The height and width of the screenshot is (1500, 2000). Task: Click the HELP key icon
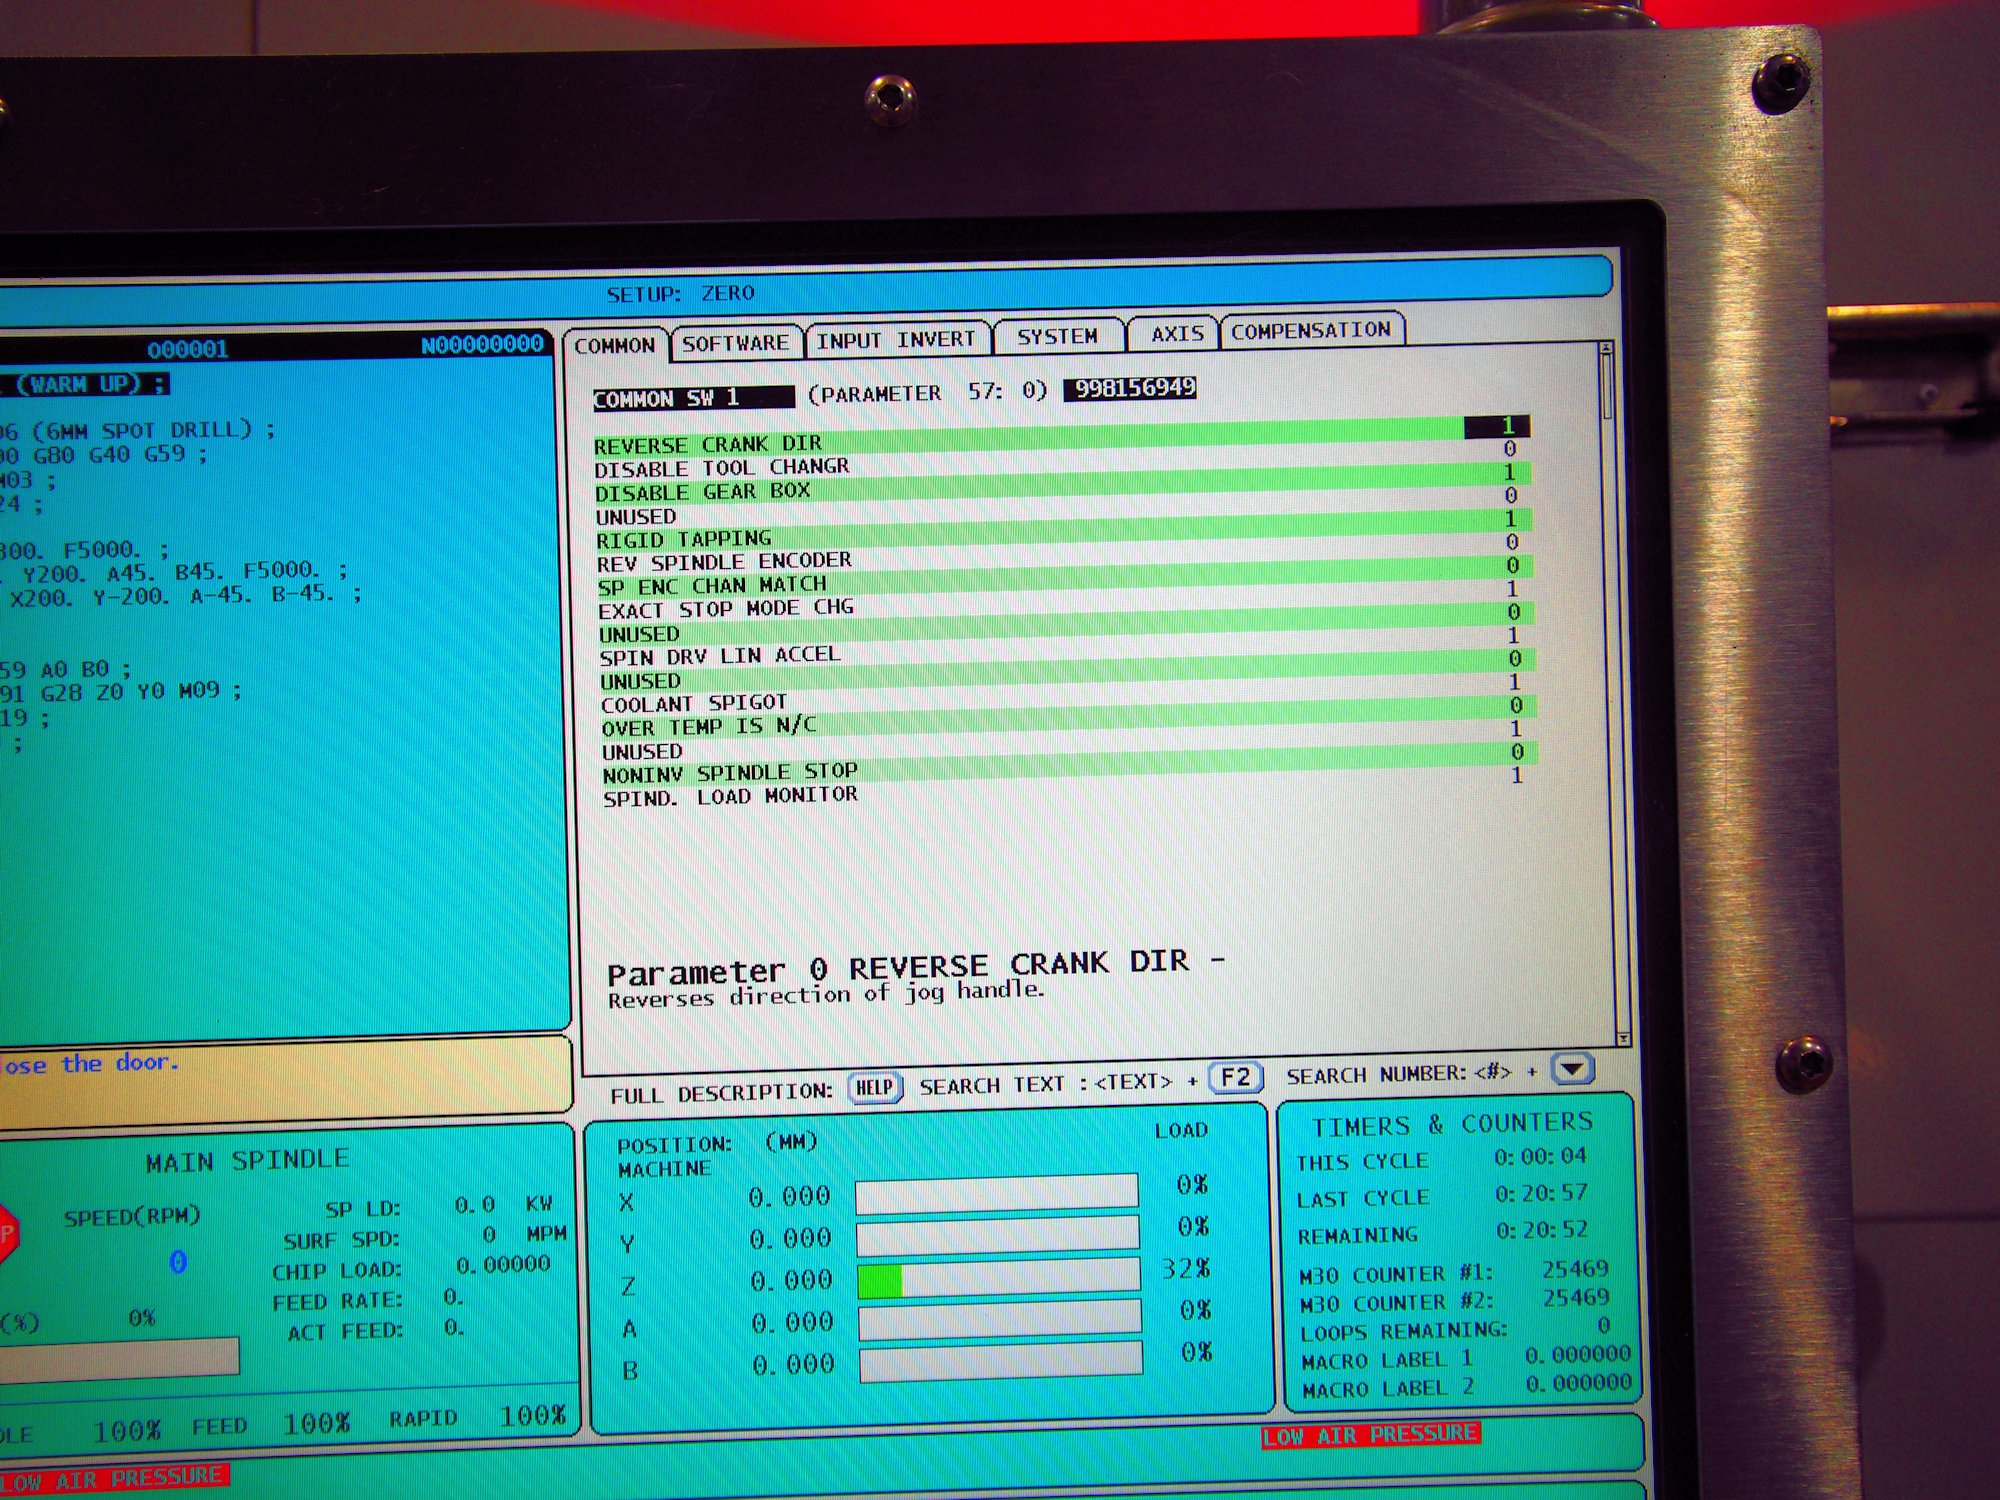(x=875, y=1088)
